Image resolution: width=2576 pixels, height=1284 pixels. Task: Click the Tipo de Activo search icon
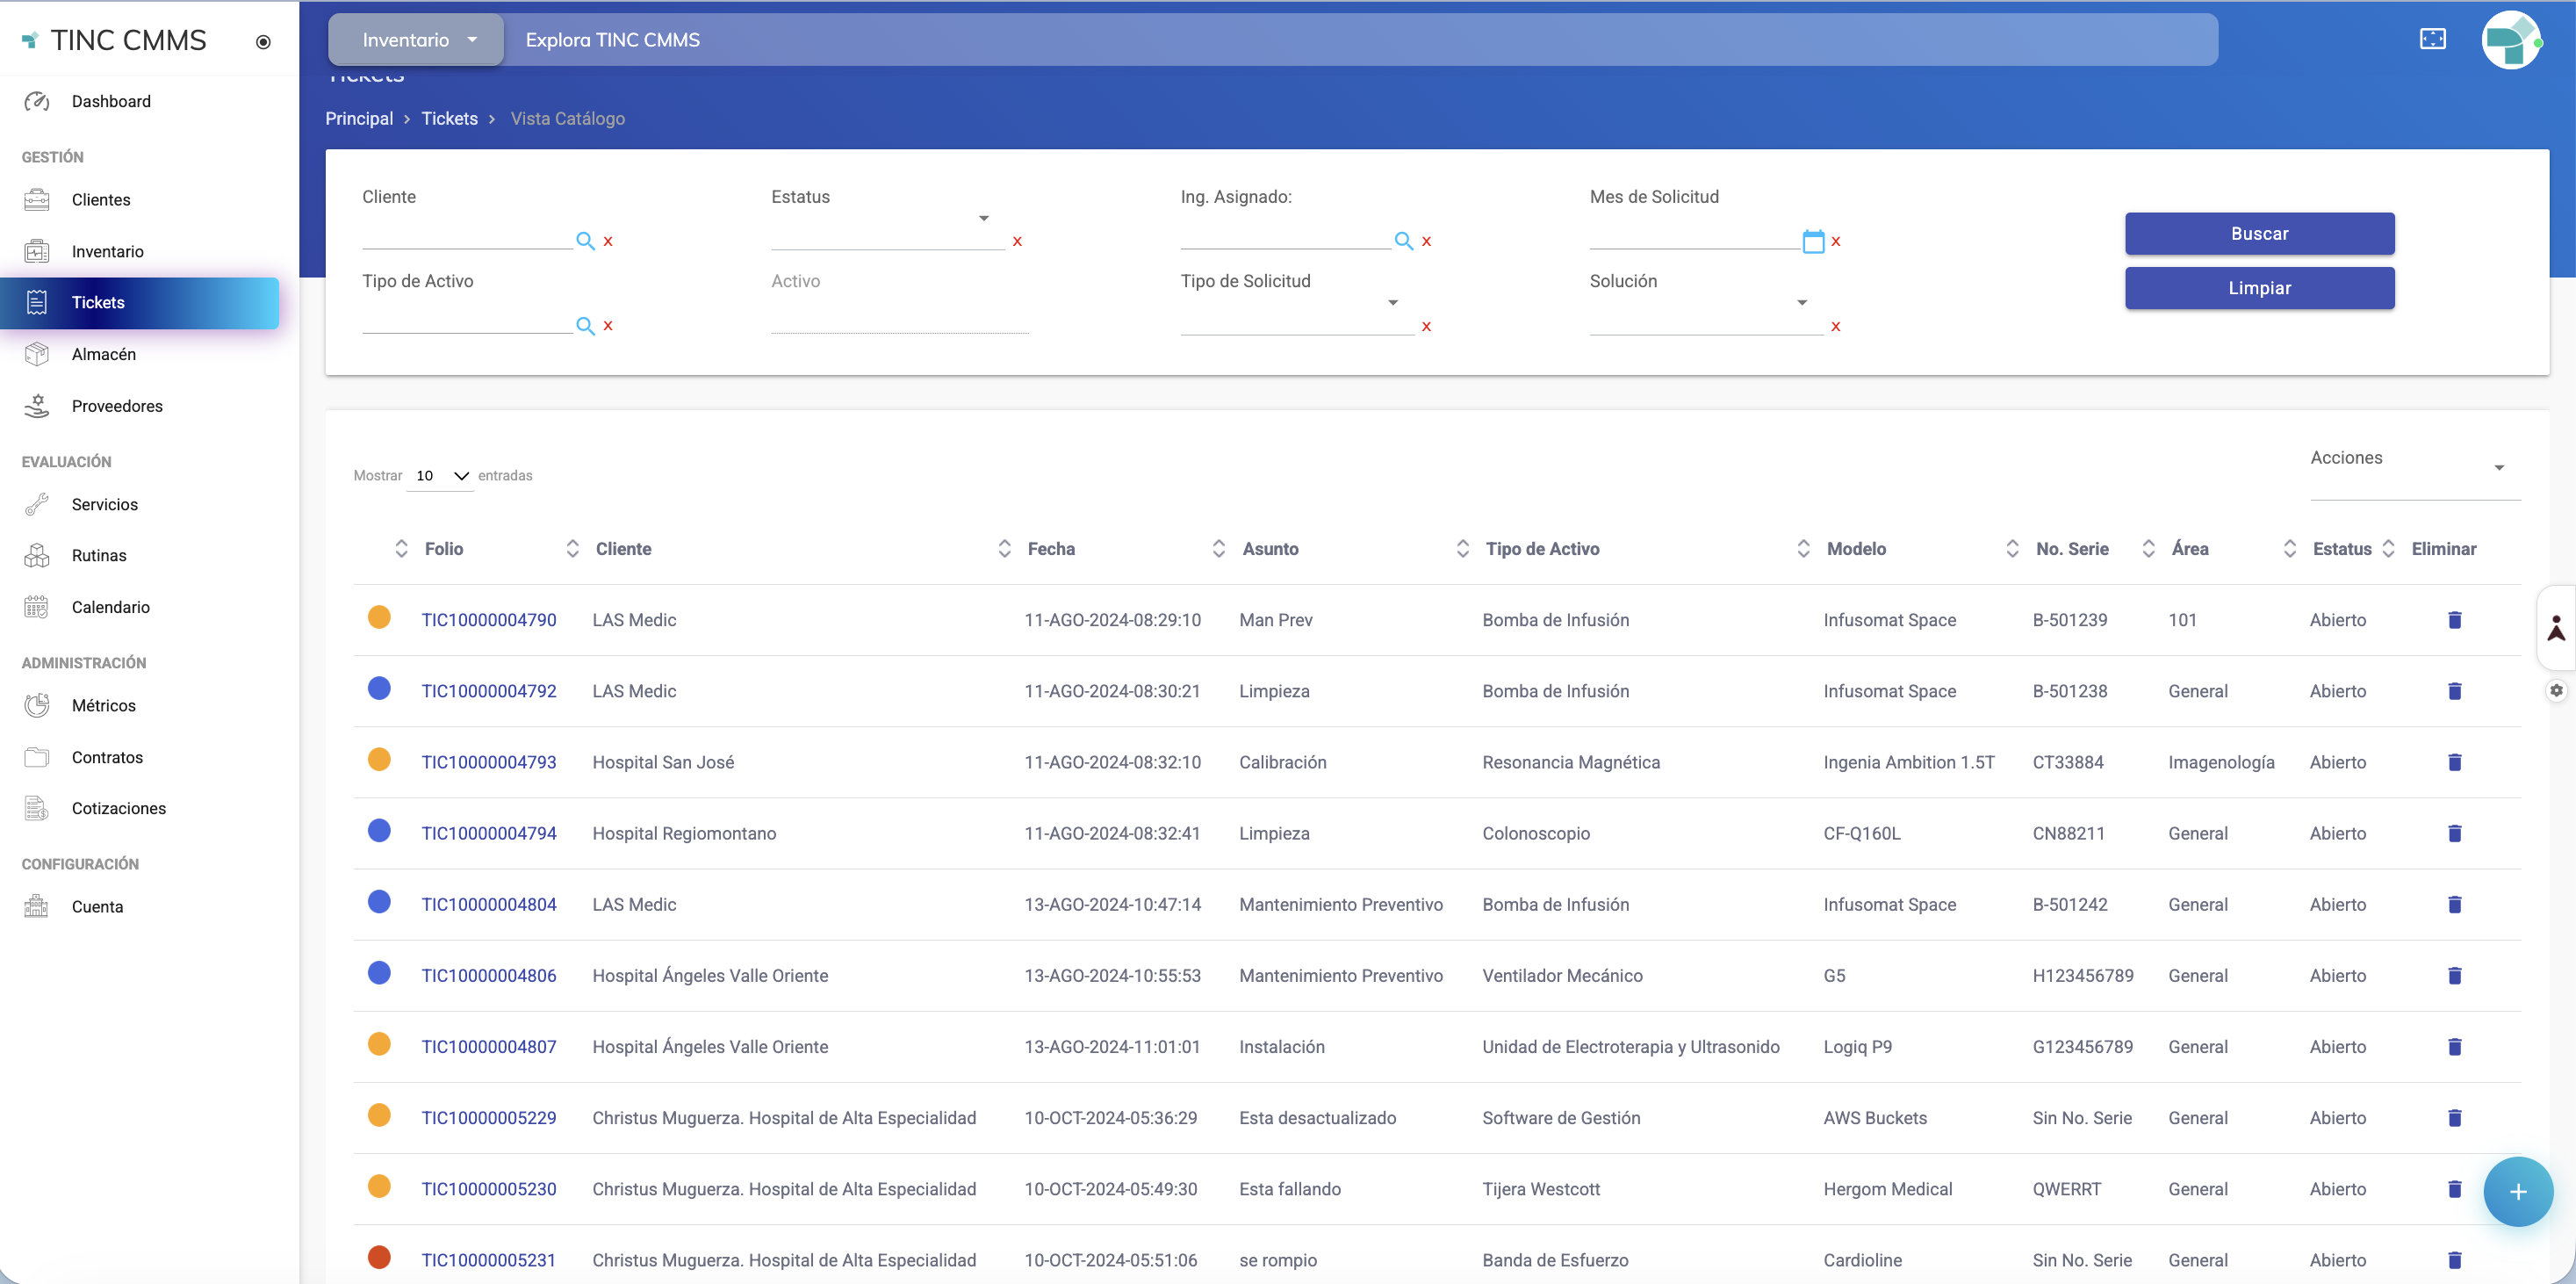[585, 326]
